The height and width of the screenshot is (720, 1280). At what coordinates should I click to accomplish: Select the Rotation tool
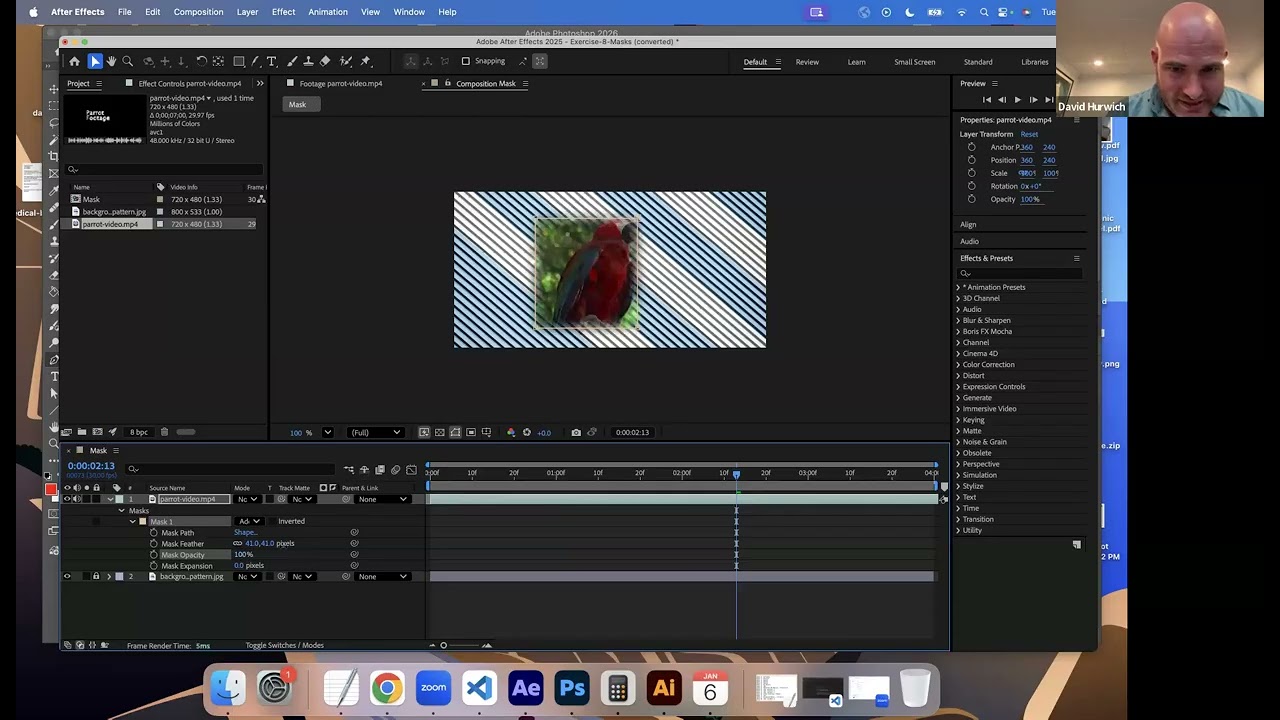coord(201,61)
